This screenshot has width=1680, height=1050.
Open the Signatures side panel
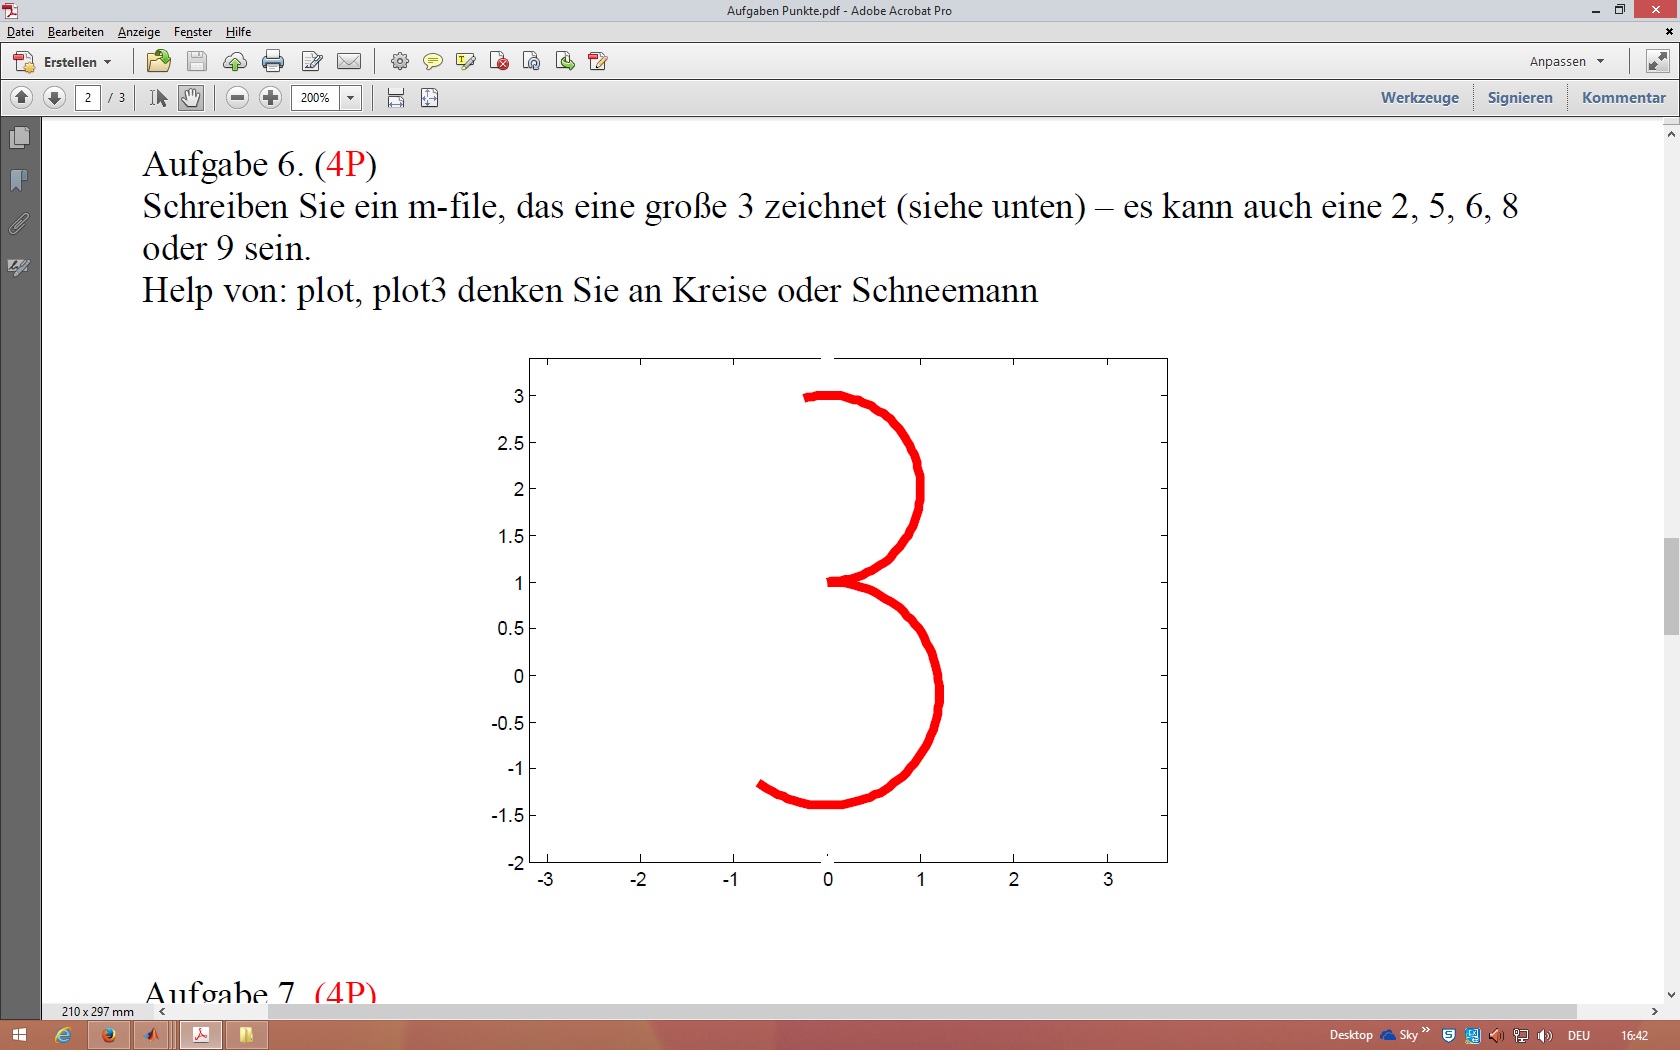[19, 267]
